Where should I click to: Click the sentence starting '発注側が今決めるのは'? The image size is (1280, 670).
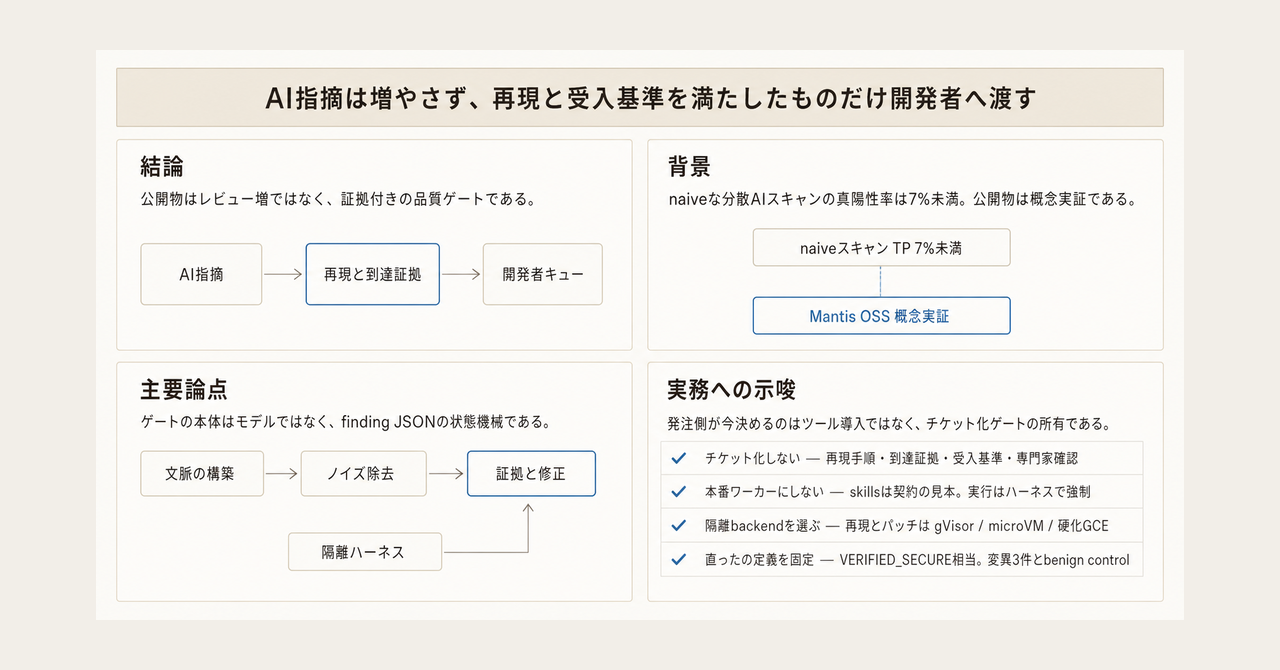889,423
